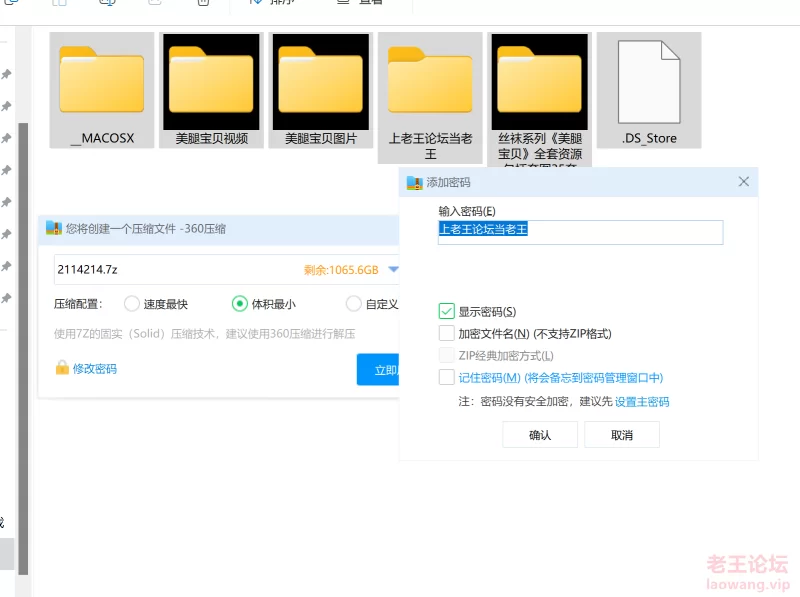Image resolution: width=800 pixels, height=597 pixels.
Task: Select the .DS_Store file
Action: (x=649, y=90)
